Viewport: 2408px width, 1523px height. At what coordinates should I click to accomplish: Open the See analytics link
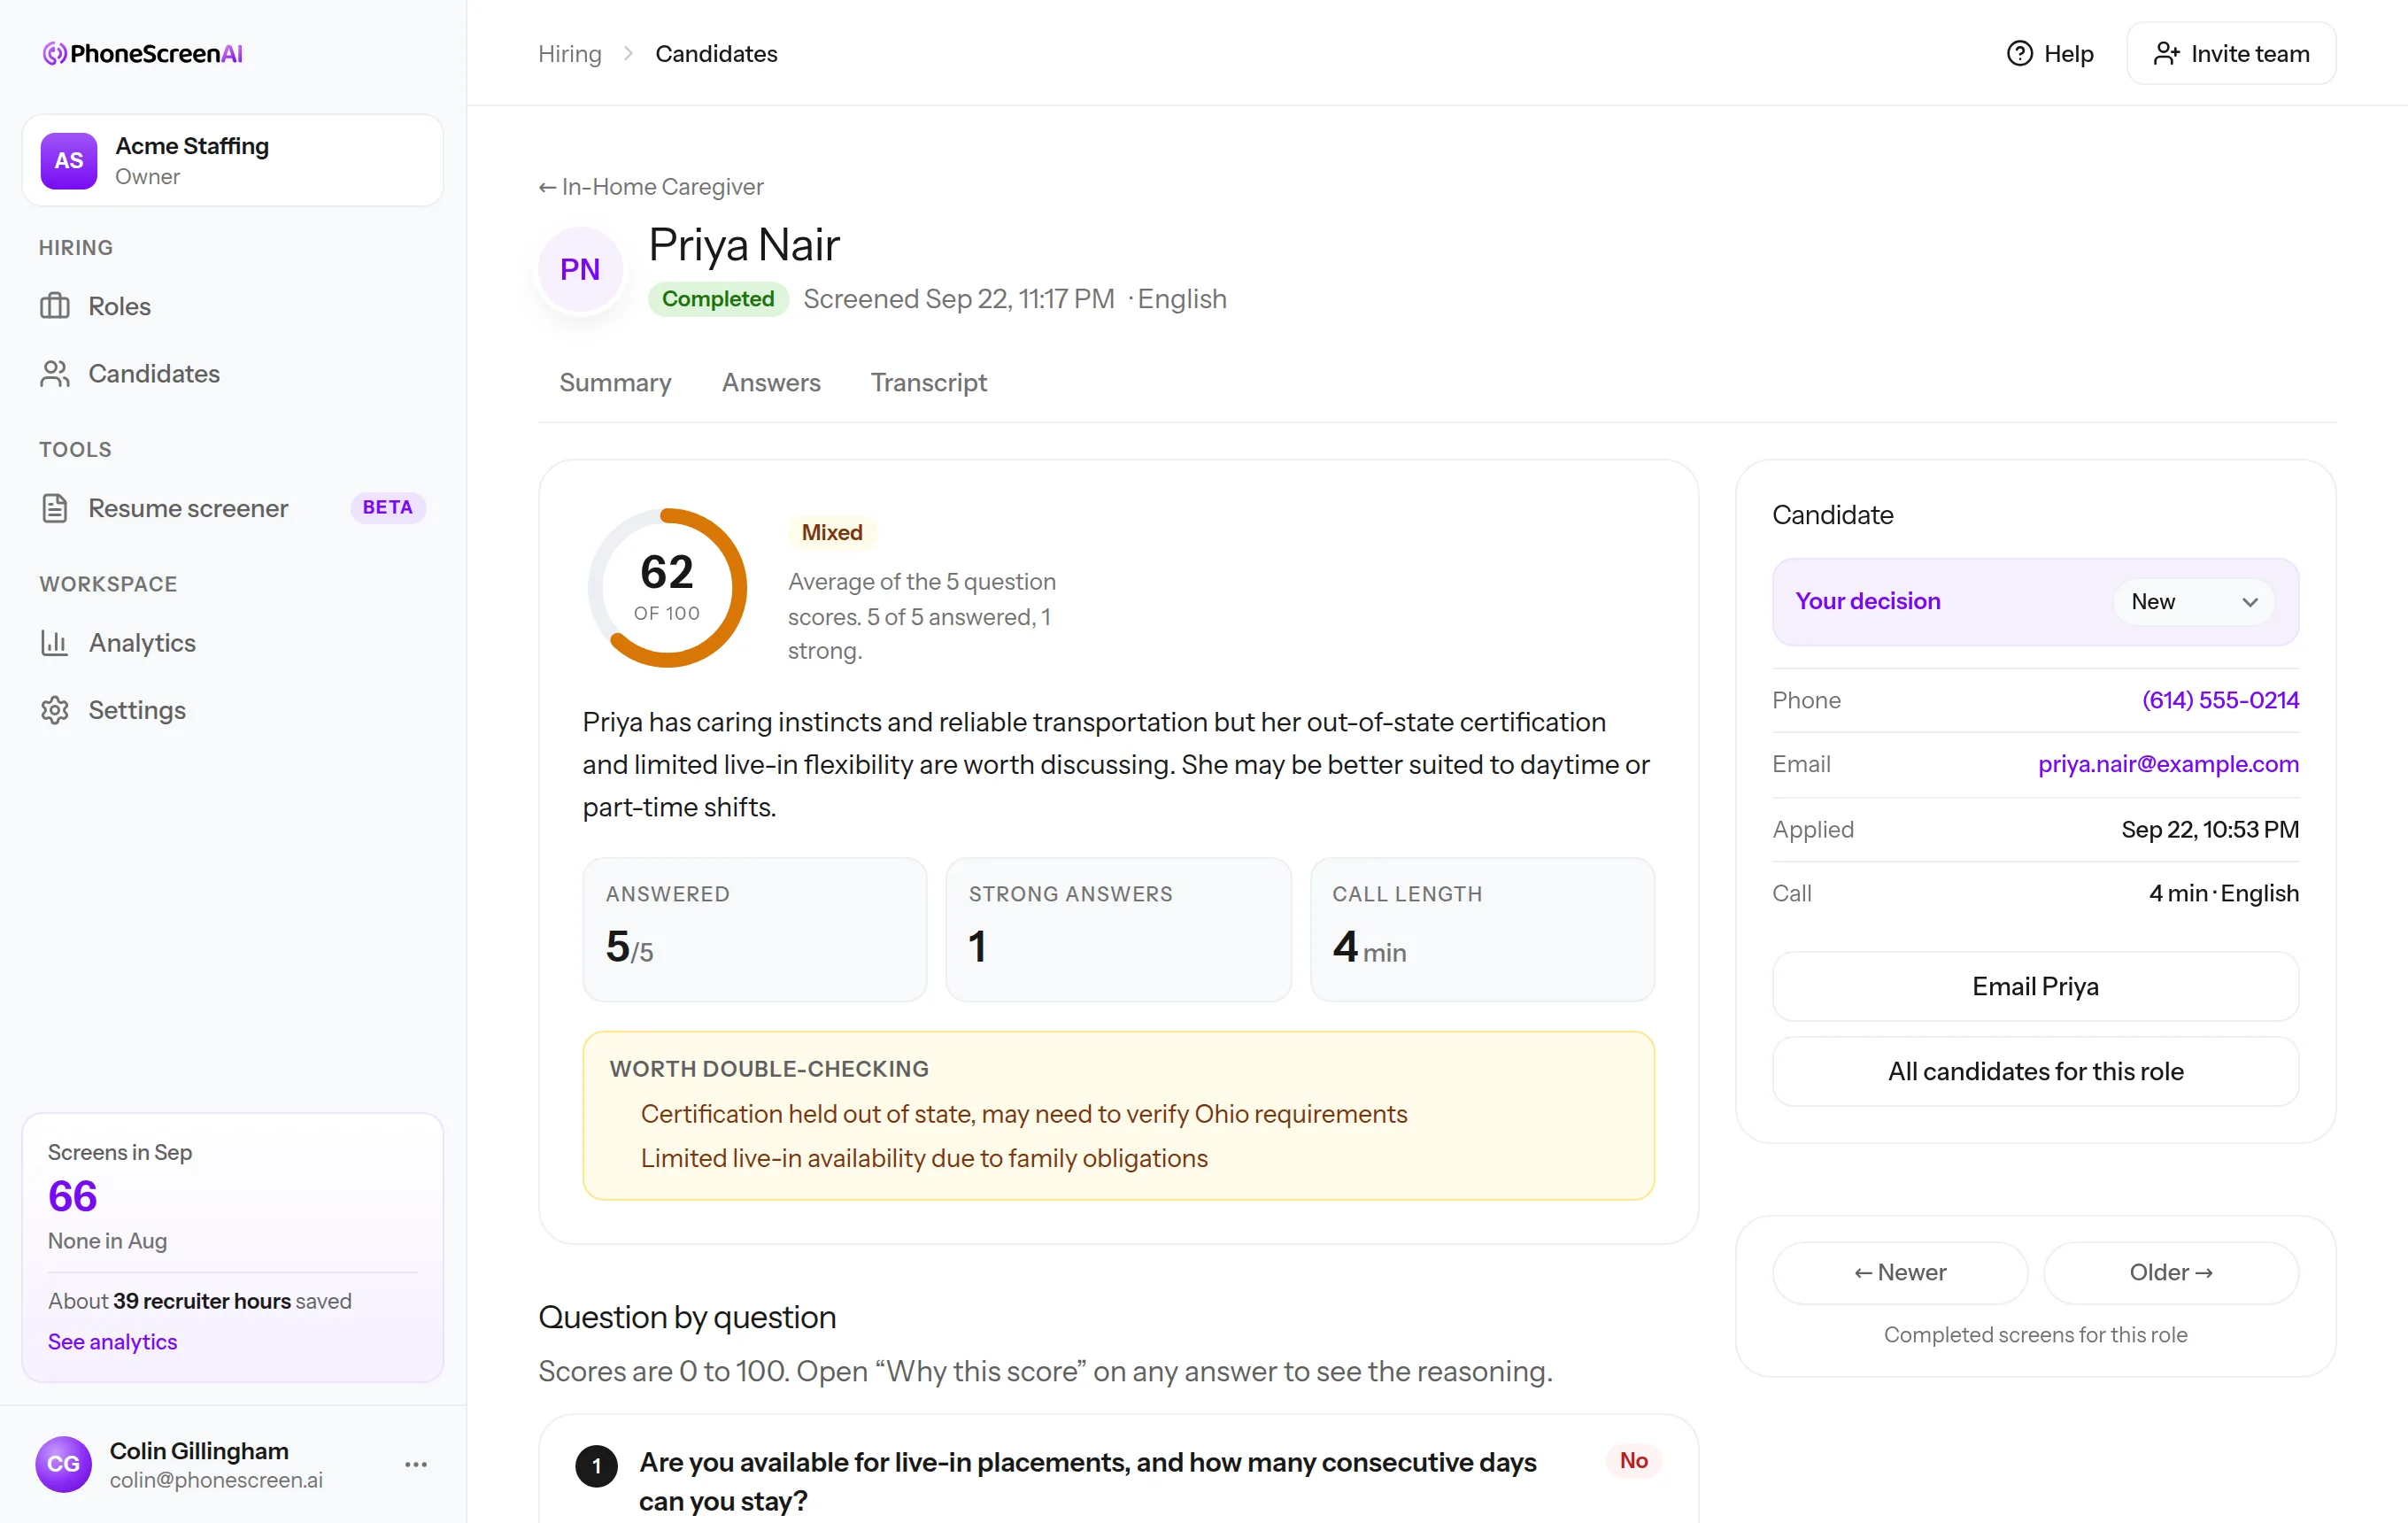point(112,1342)
